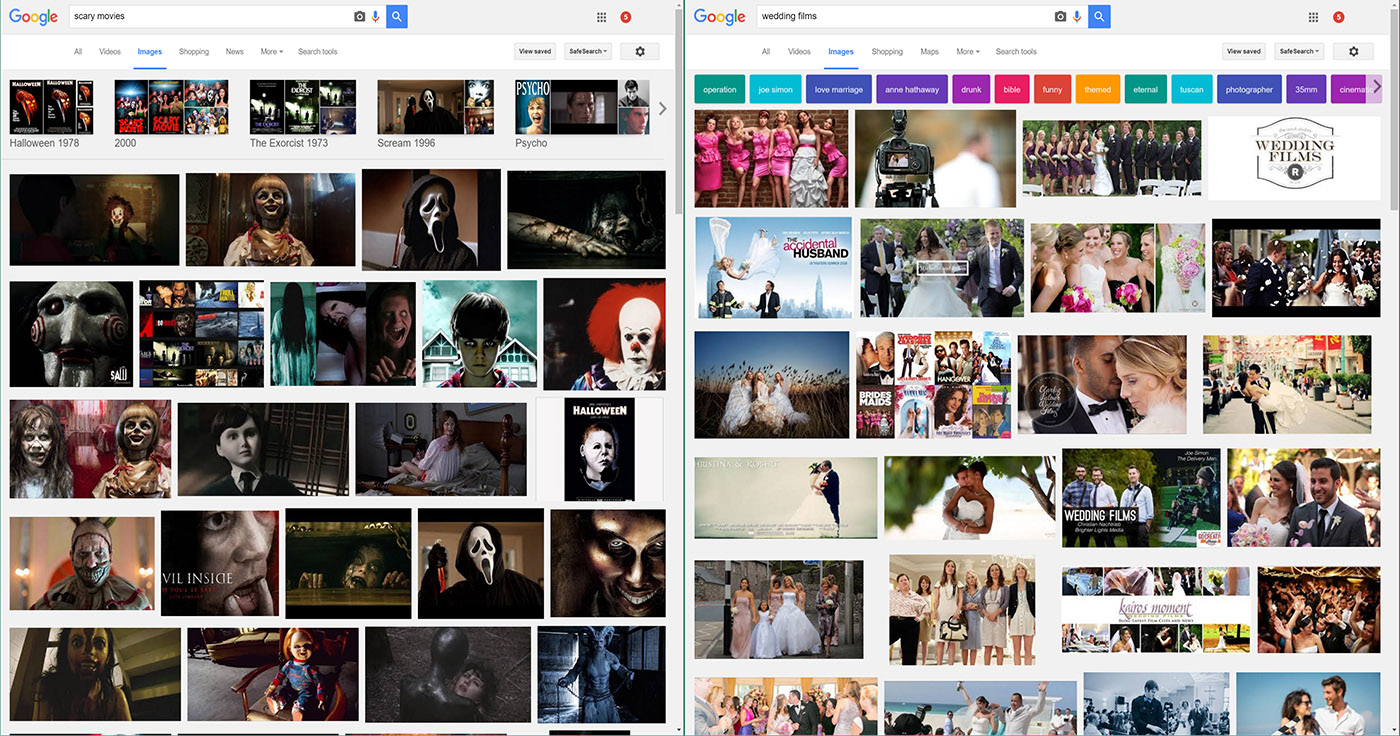Click blue search magnifier button in wedding films window

click(1100, 17)
